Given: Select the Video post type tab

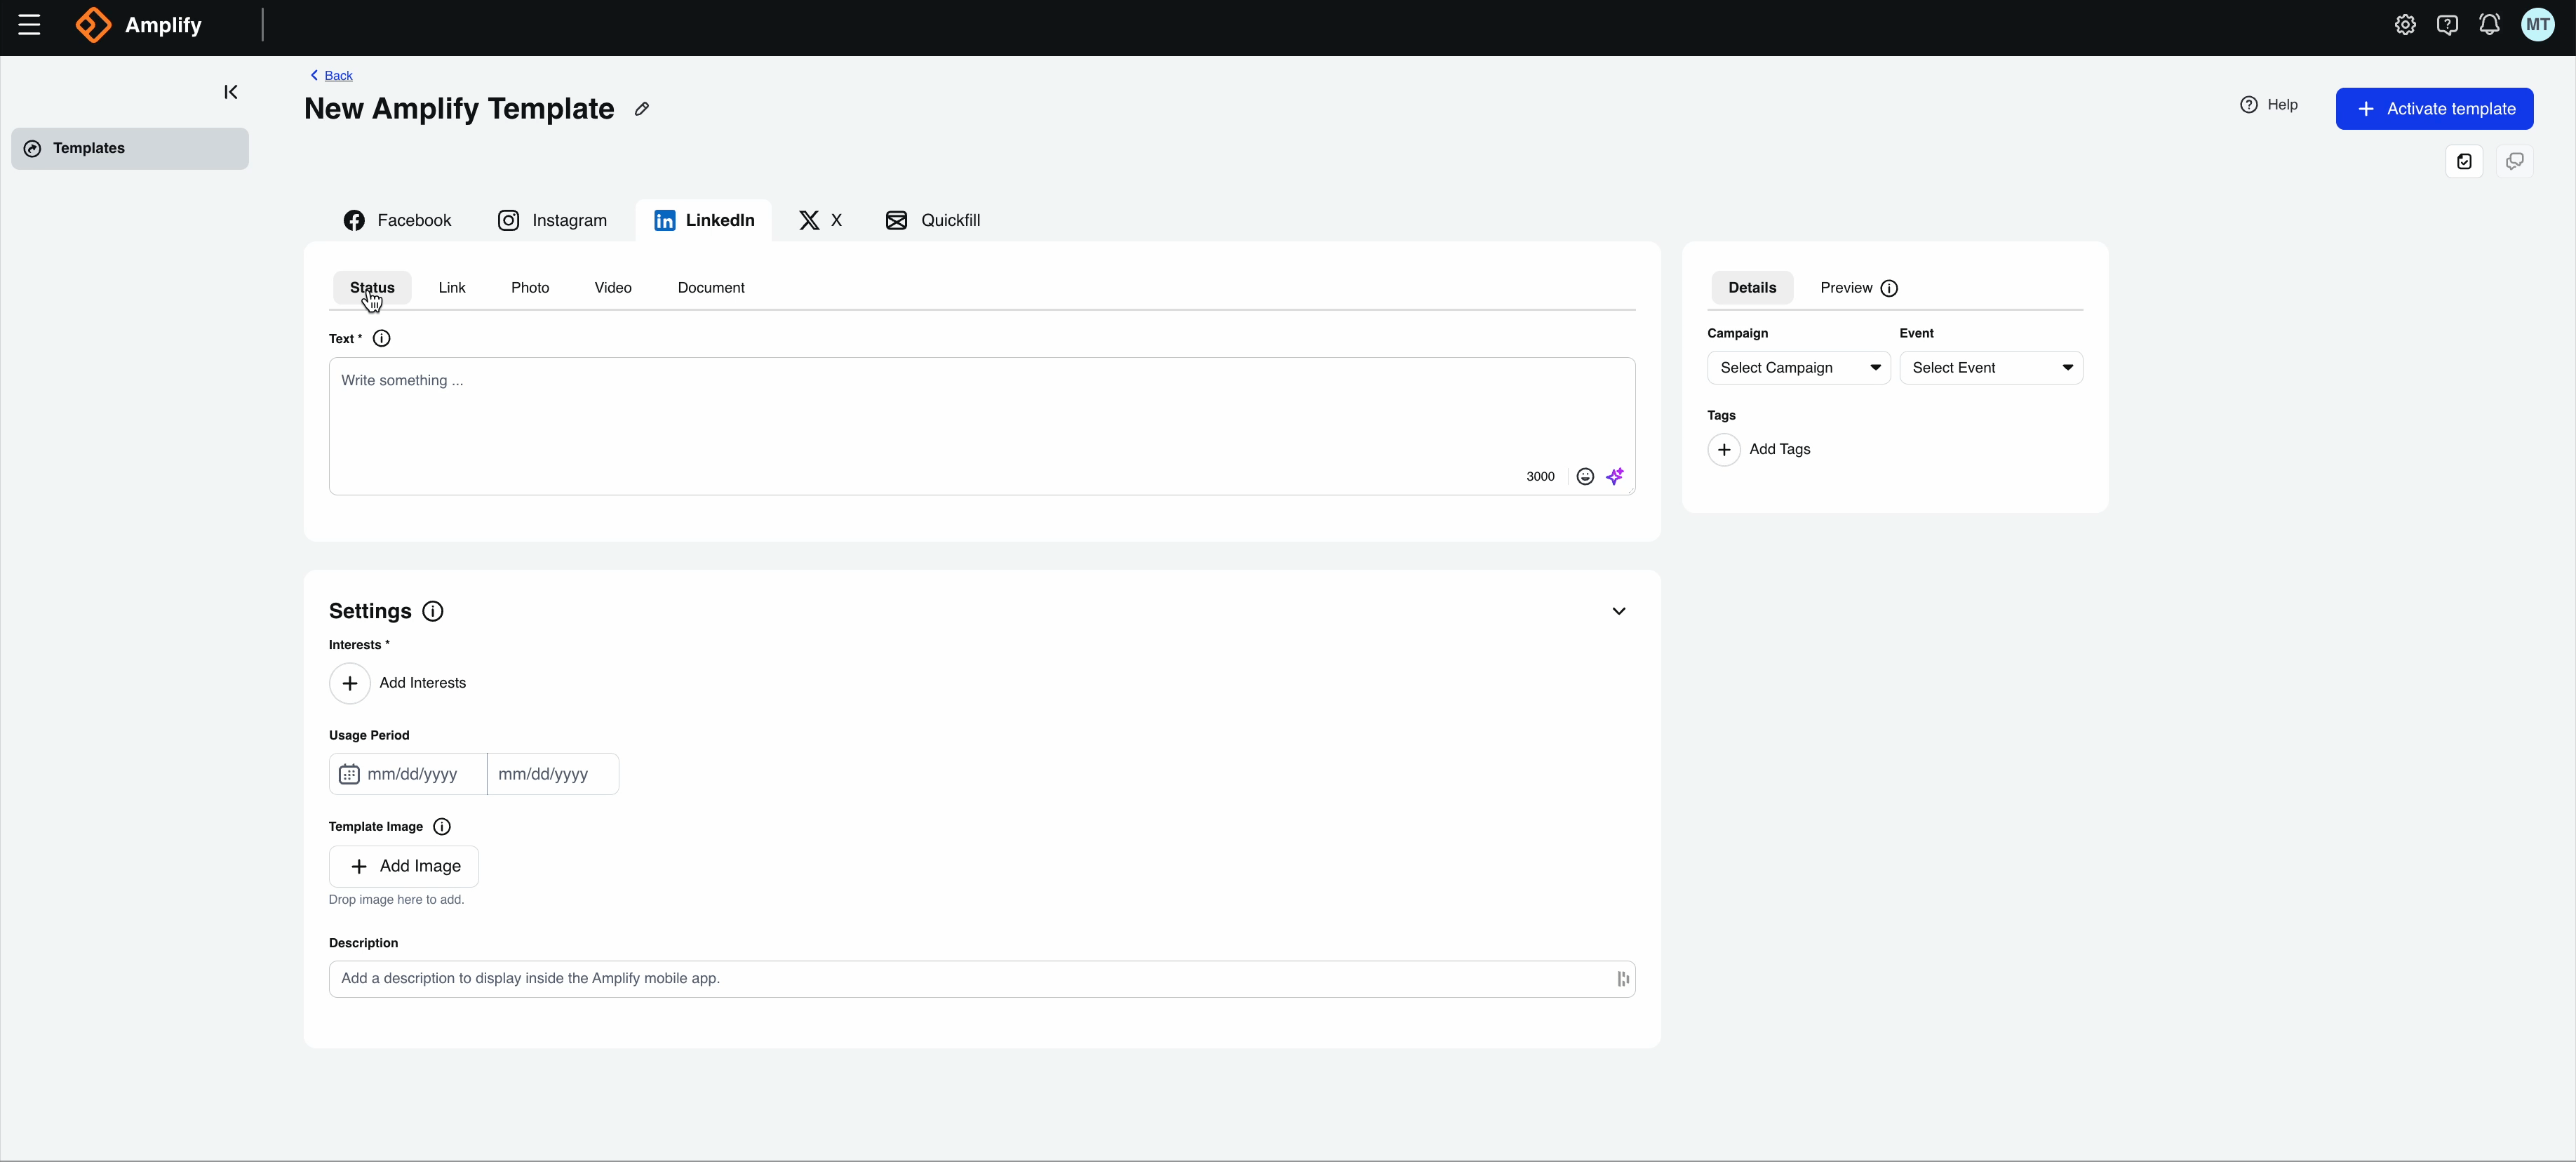Looking at the screenshot, I should pyautogui.click(x=613, y=288).
